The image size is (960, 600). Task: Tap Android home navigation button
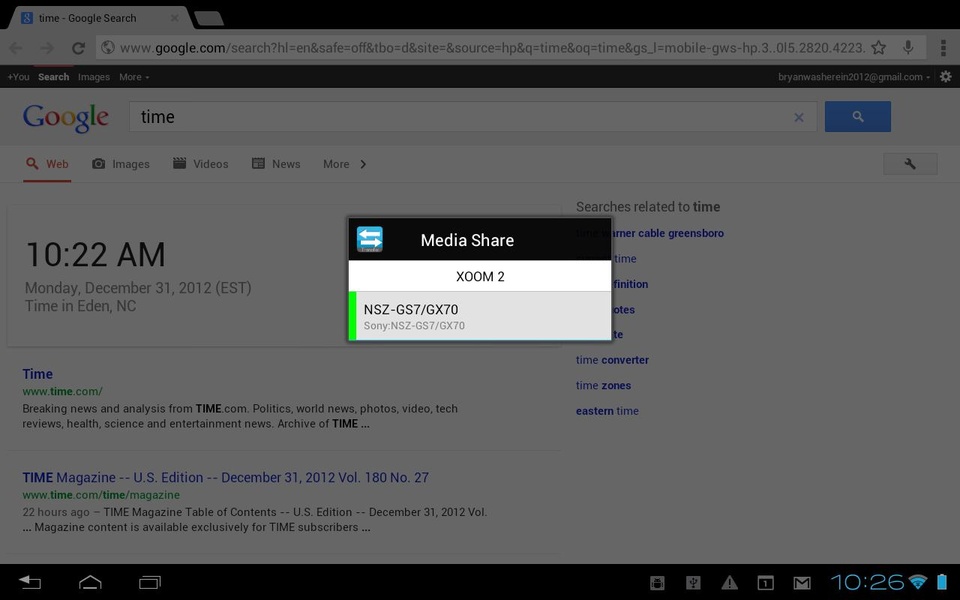tap(90, 582)
